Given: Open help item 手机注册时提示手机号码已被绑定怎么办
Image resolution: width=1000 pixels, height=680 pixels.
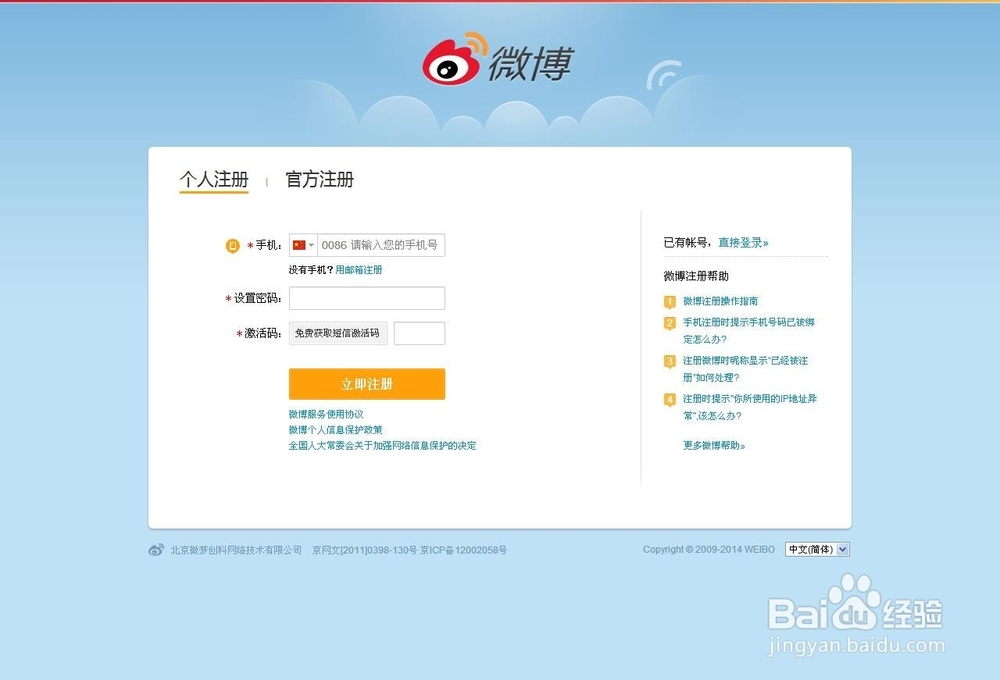Looking at the screenshot, I should pyautogui.click(x=749, y=330).
